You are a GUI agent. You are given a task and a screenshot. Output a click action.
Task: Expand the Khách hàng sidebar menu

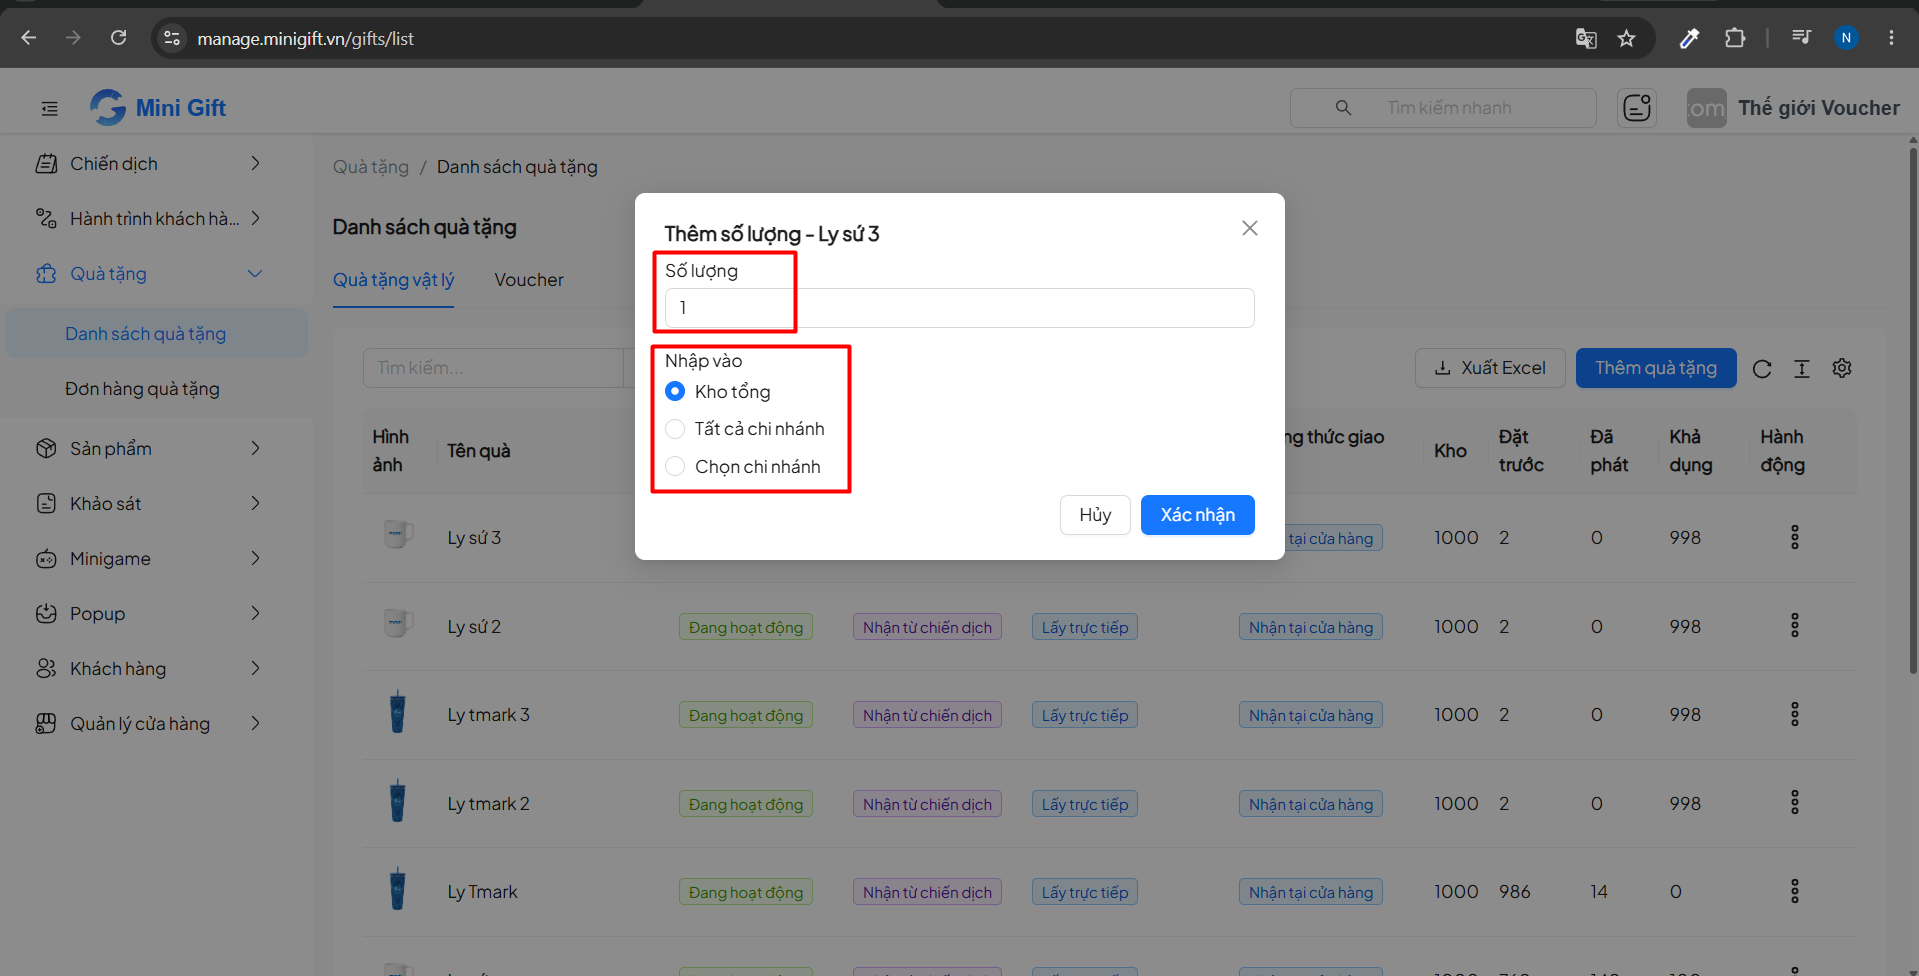(x=150, y=668)
